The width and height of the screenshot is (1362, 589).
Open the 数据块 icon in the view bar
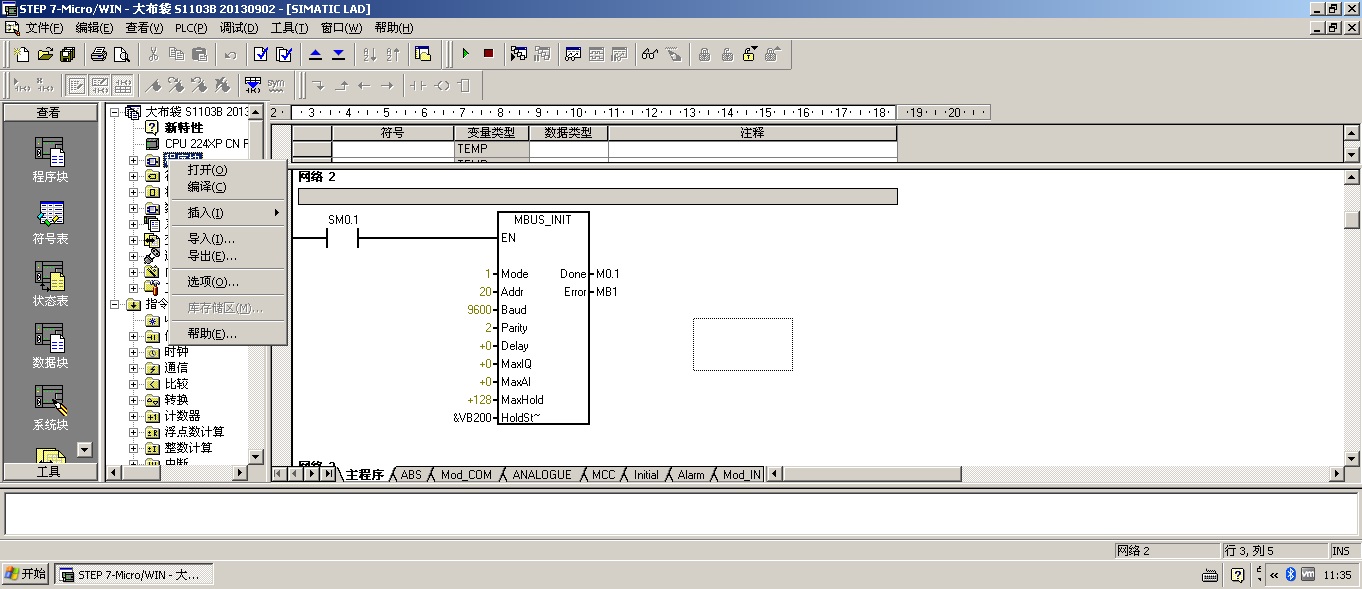pyautogui.click(x=50, y=346)
